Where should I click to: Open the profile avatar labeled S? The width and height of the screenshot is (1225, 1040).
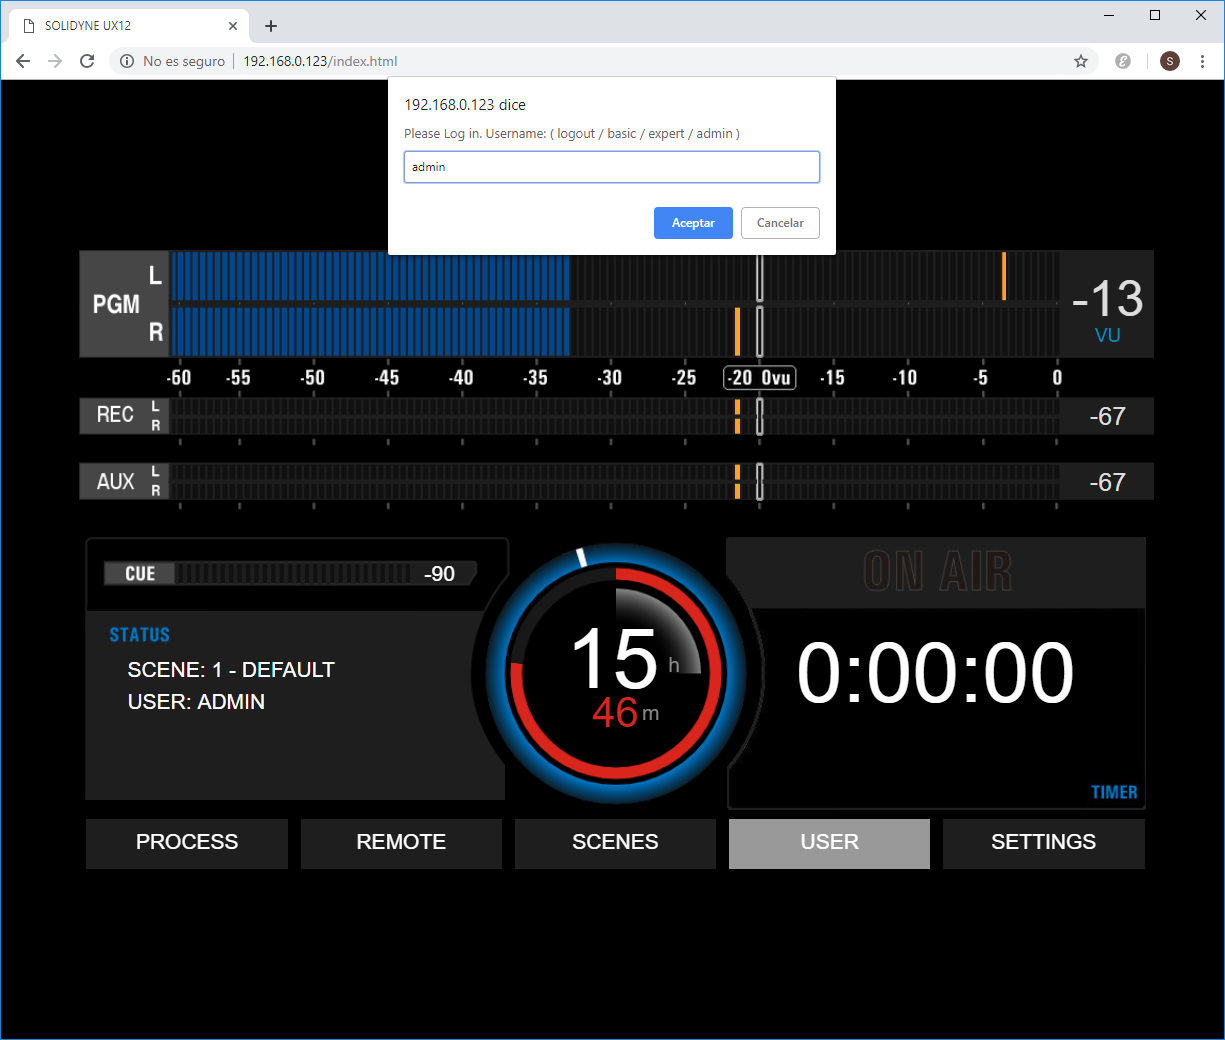click(1170, 61)
